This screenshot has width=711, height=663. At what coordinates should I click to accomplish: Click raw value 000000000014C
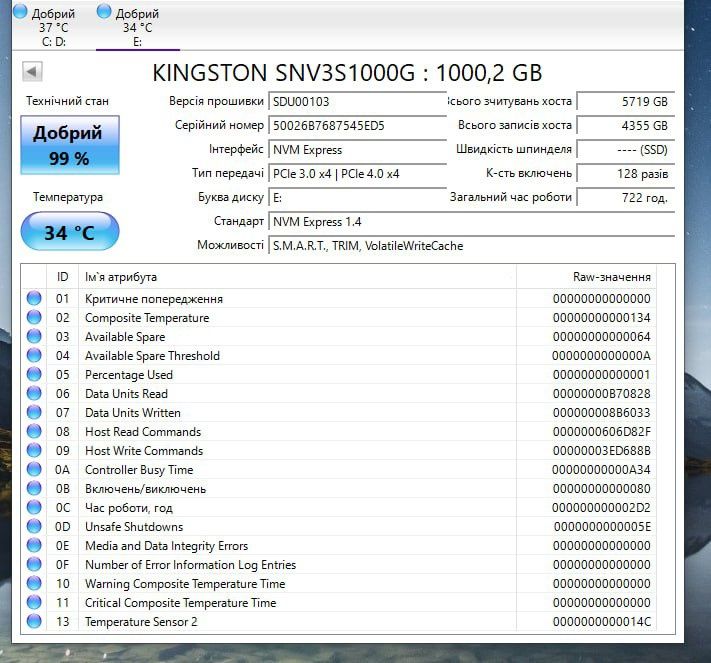(x=602, y=622)
